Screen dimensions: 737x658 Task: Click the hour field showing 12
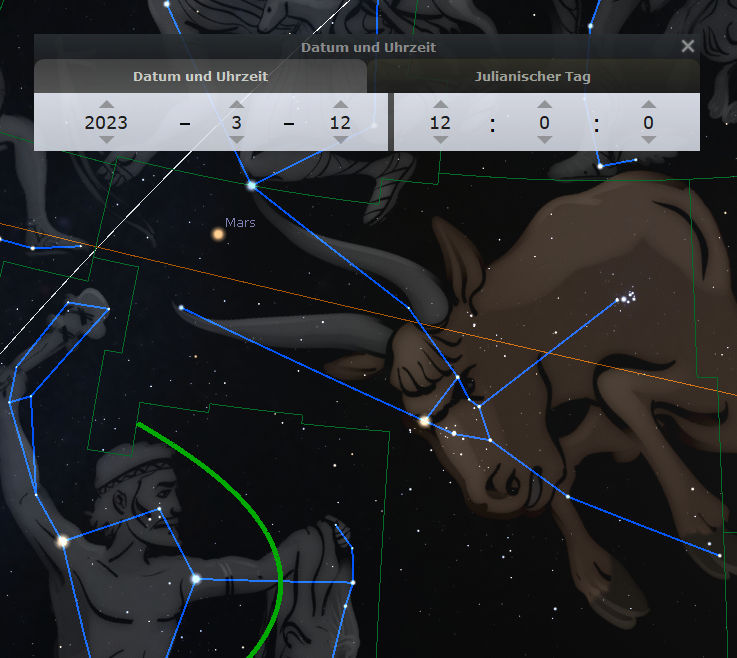point(440,123)
